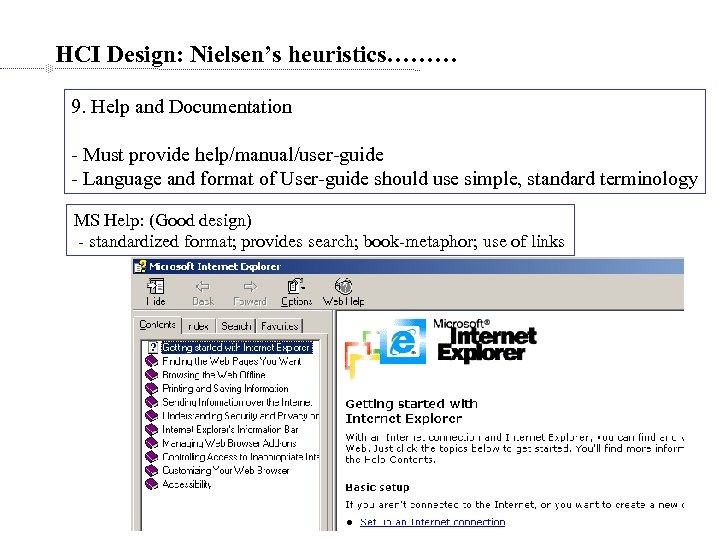Image resolution: width=720 pixels, height=540 pixels.
Task: Click book icon beside Information Bar topic
Action: click(x=152, y=430)
